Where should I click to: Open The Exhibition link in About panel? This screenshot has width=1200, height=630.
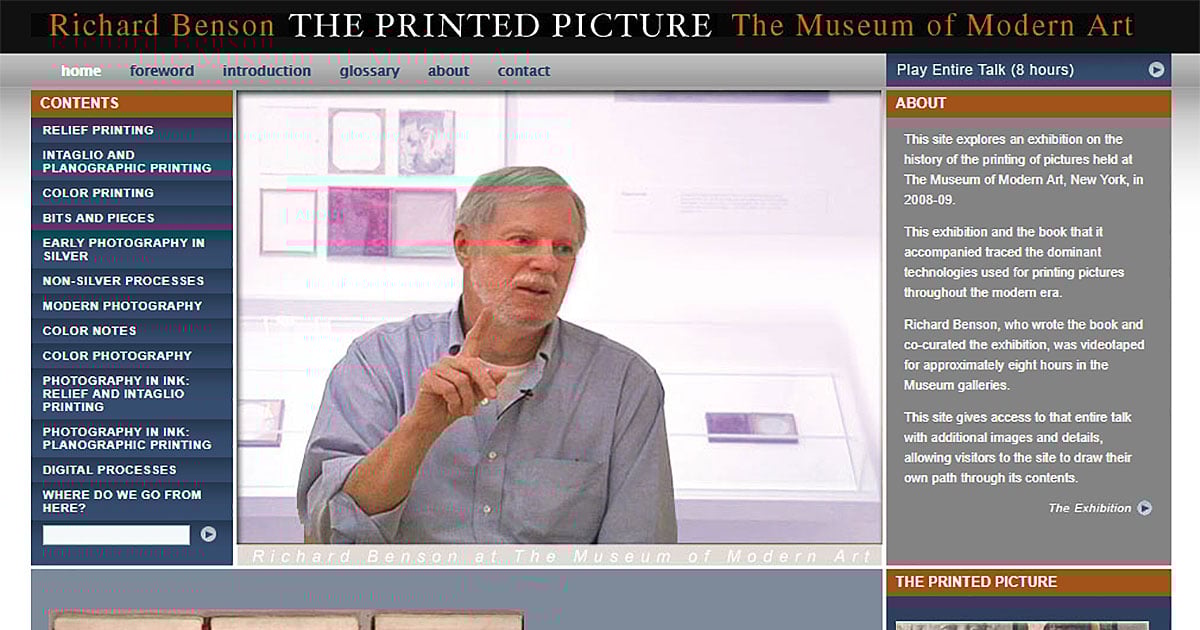[x=1089, y=508]
